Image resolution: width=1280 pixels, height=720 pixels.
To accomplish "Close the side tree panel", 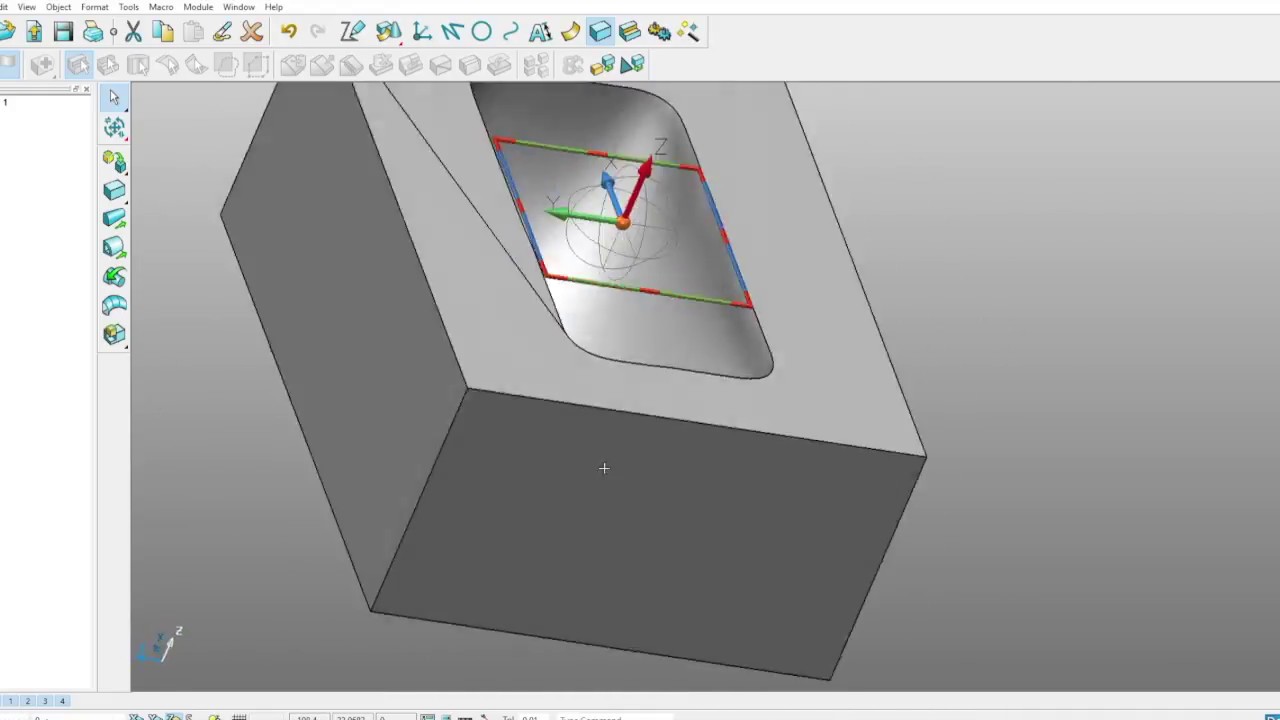I will pos(86,90).
